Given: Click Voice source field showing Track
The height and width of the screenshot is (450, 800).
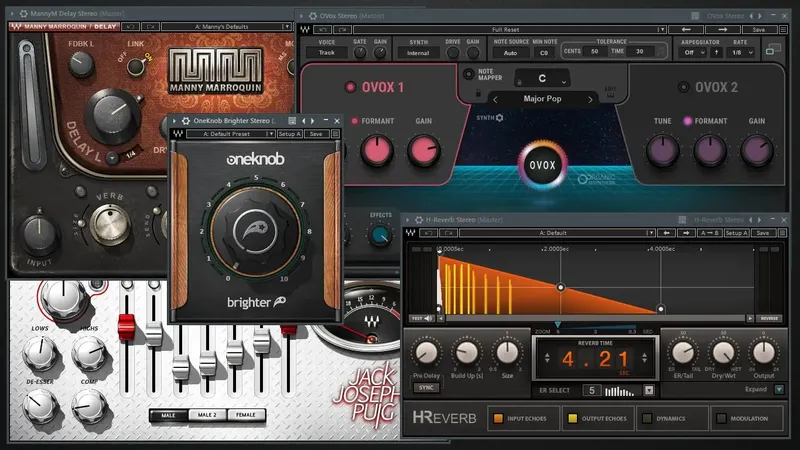Looking at the screenshot, I should click(x=327, y=53).
